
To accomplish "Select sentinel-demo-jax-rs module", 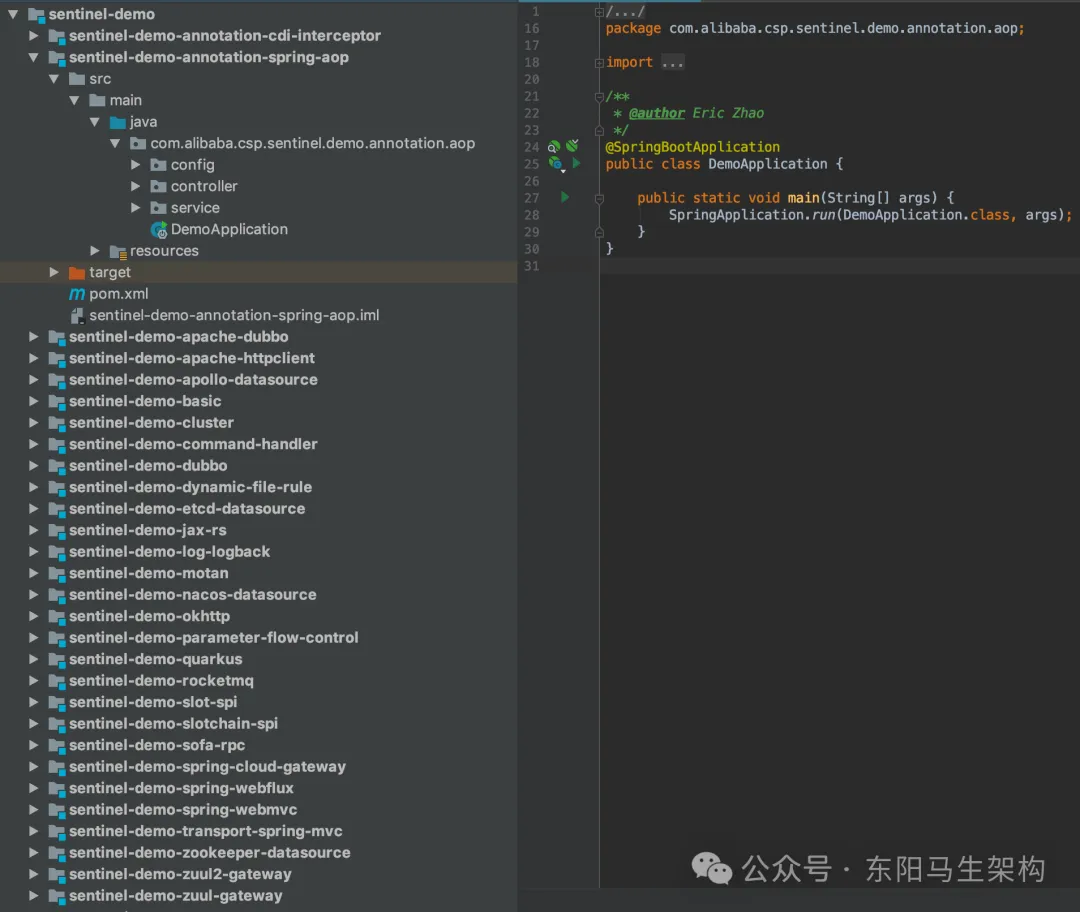I will 147,530.
